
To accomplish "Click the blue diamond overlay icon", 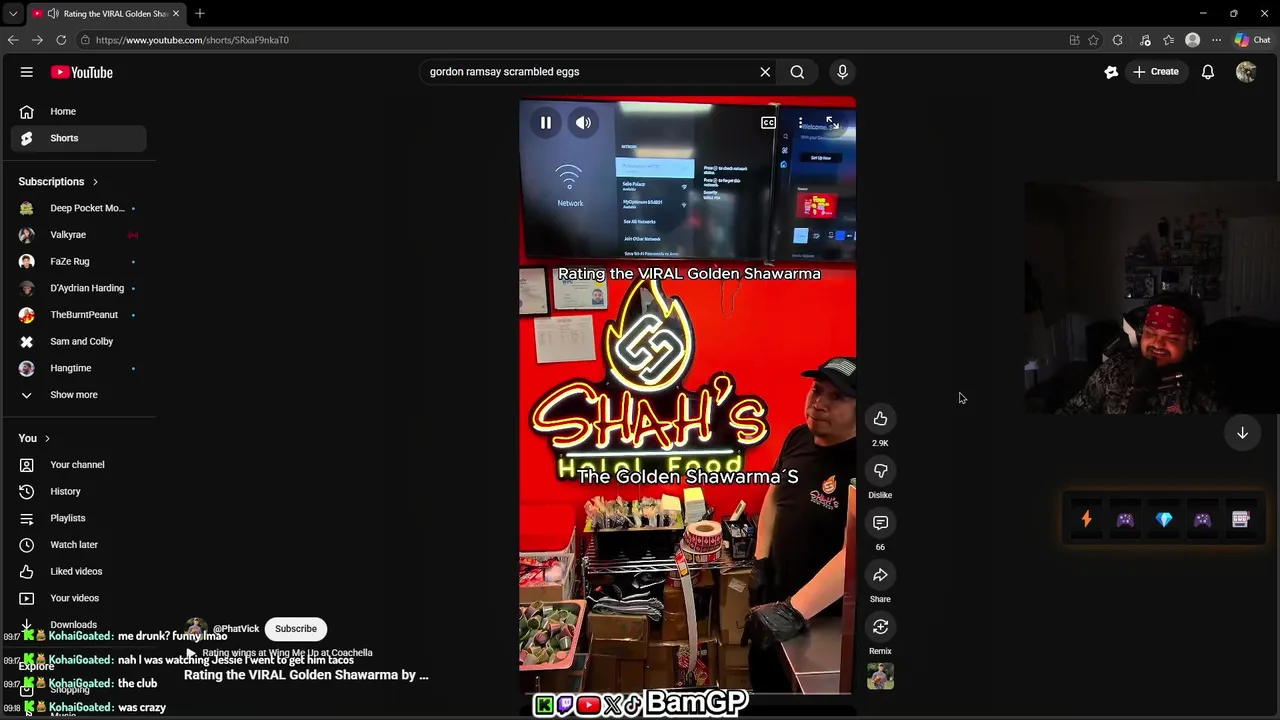I will tap(1164, 519).
